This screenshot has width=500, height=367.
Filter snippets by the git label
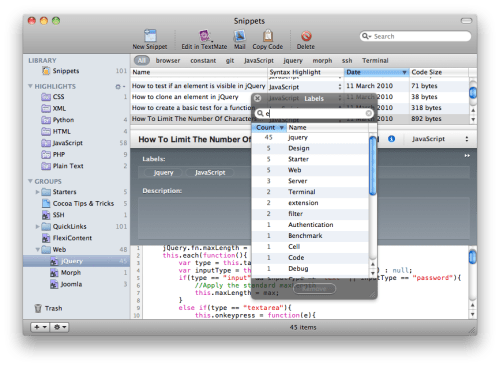230,61
